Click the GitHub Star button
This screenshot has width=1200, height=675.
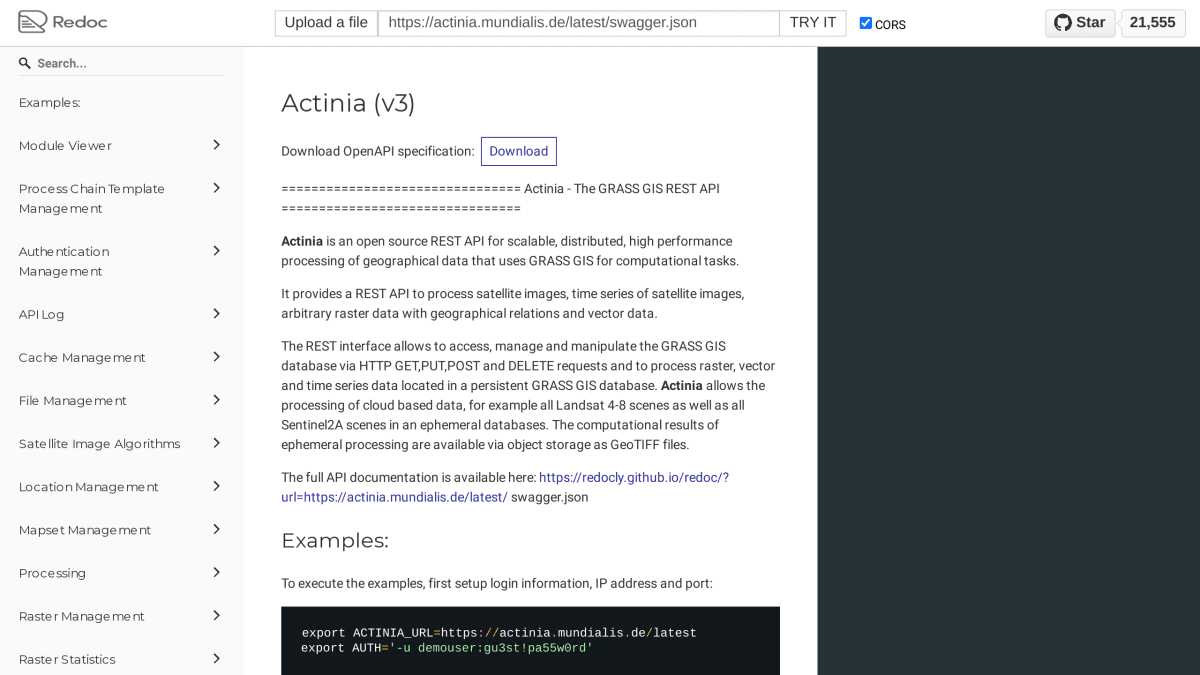[1080, 23]
